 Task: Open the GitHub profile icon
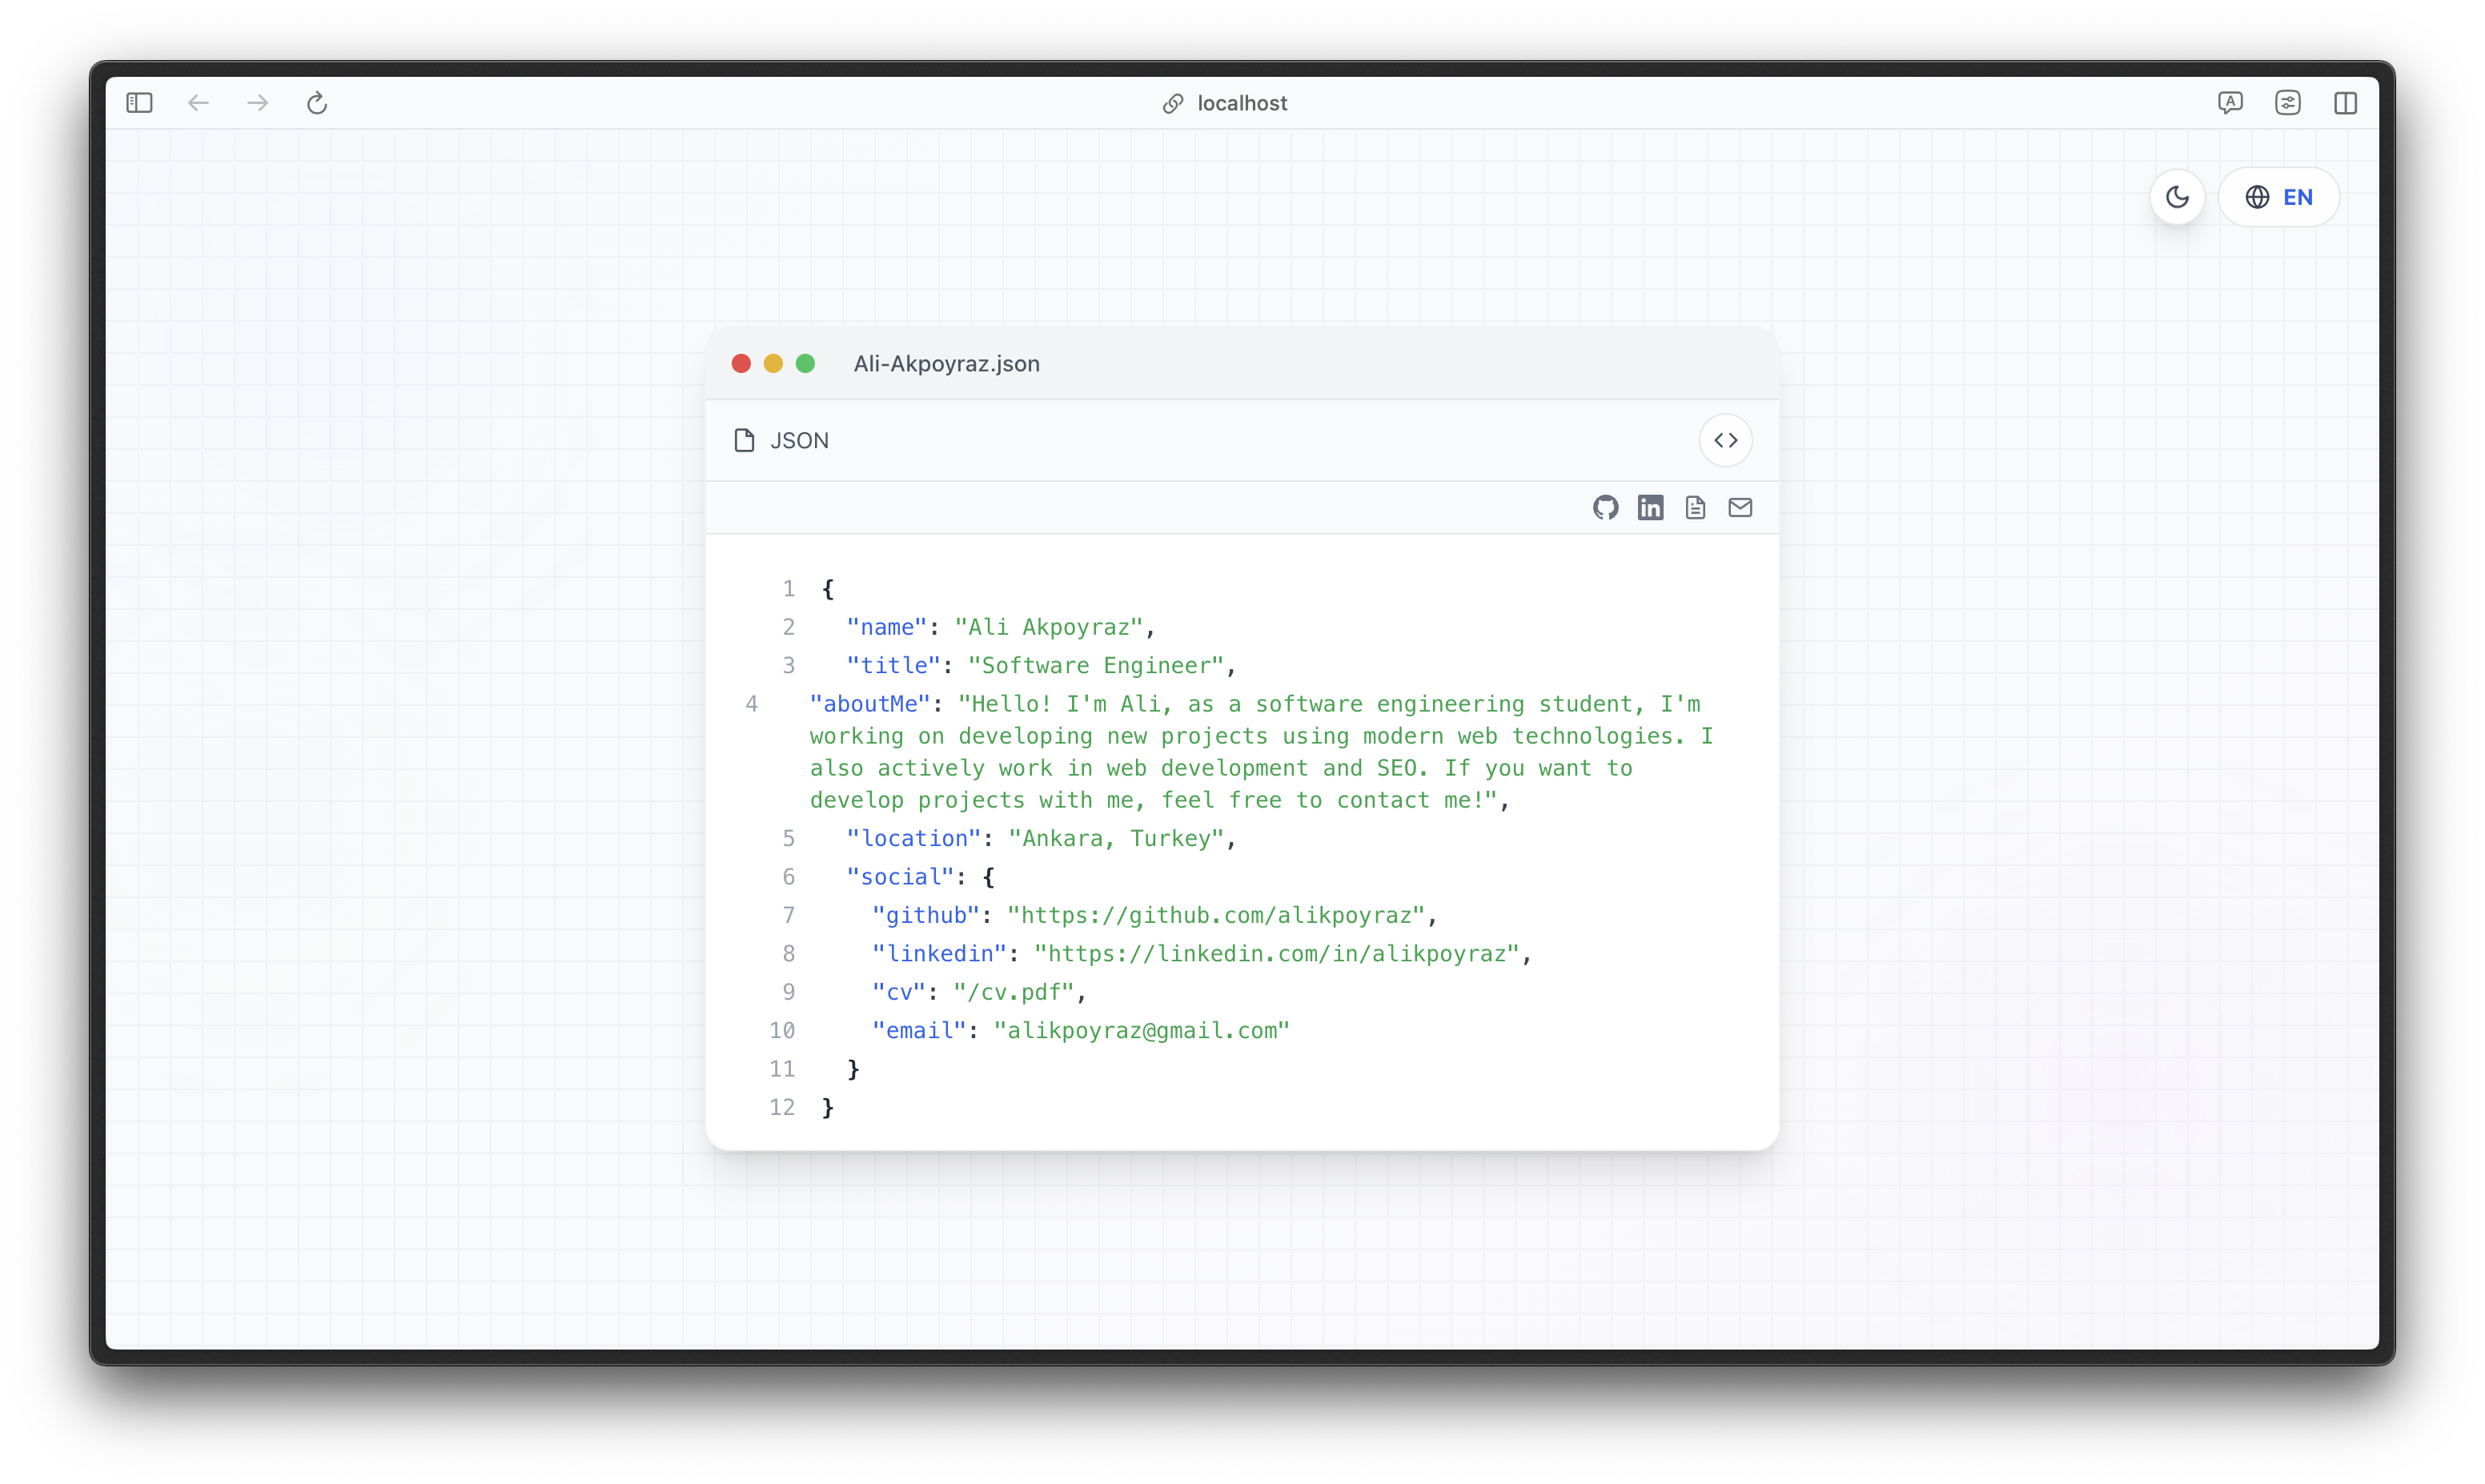[1606, 507]
